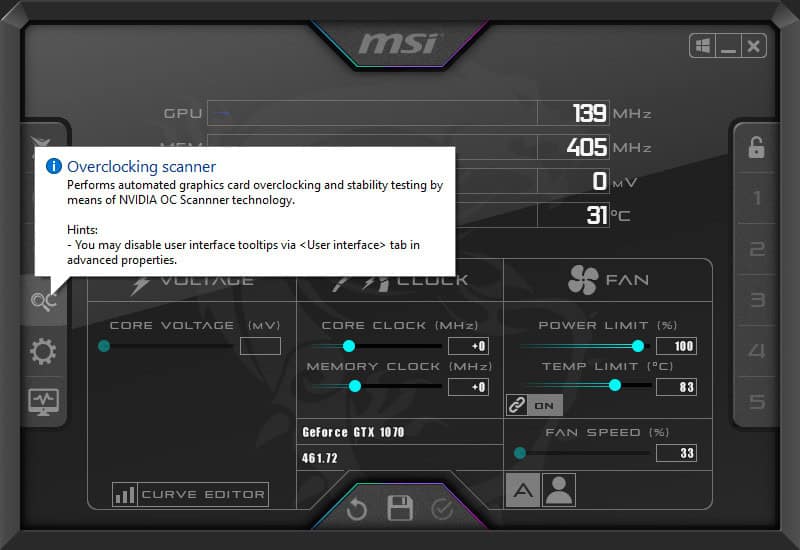Select profile slot 2
The image size is (800, 550).
(x=757, y=249)
